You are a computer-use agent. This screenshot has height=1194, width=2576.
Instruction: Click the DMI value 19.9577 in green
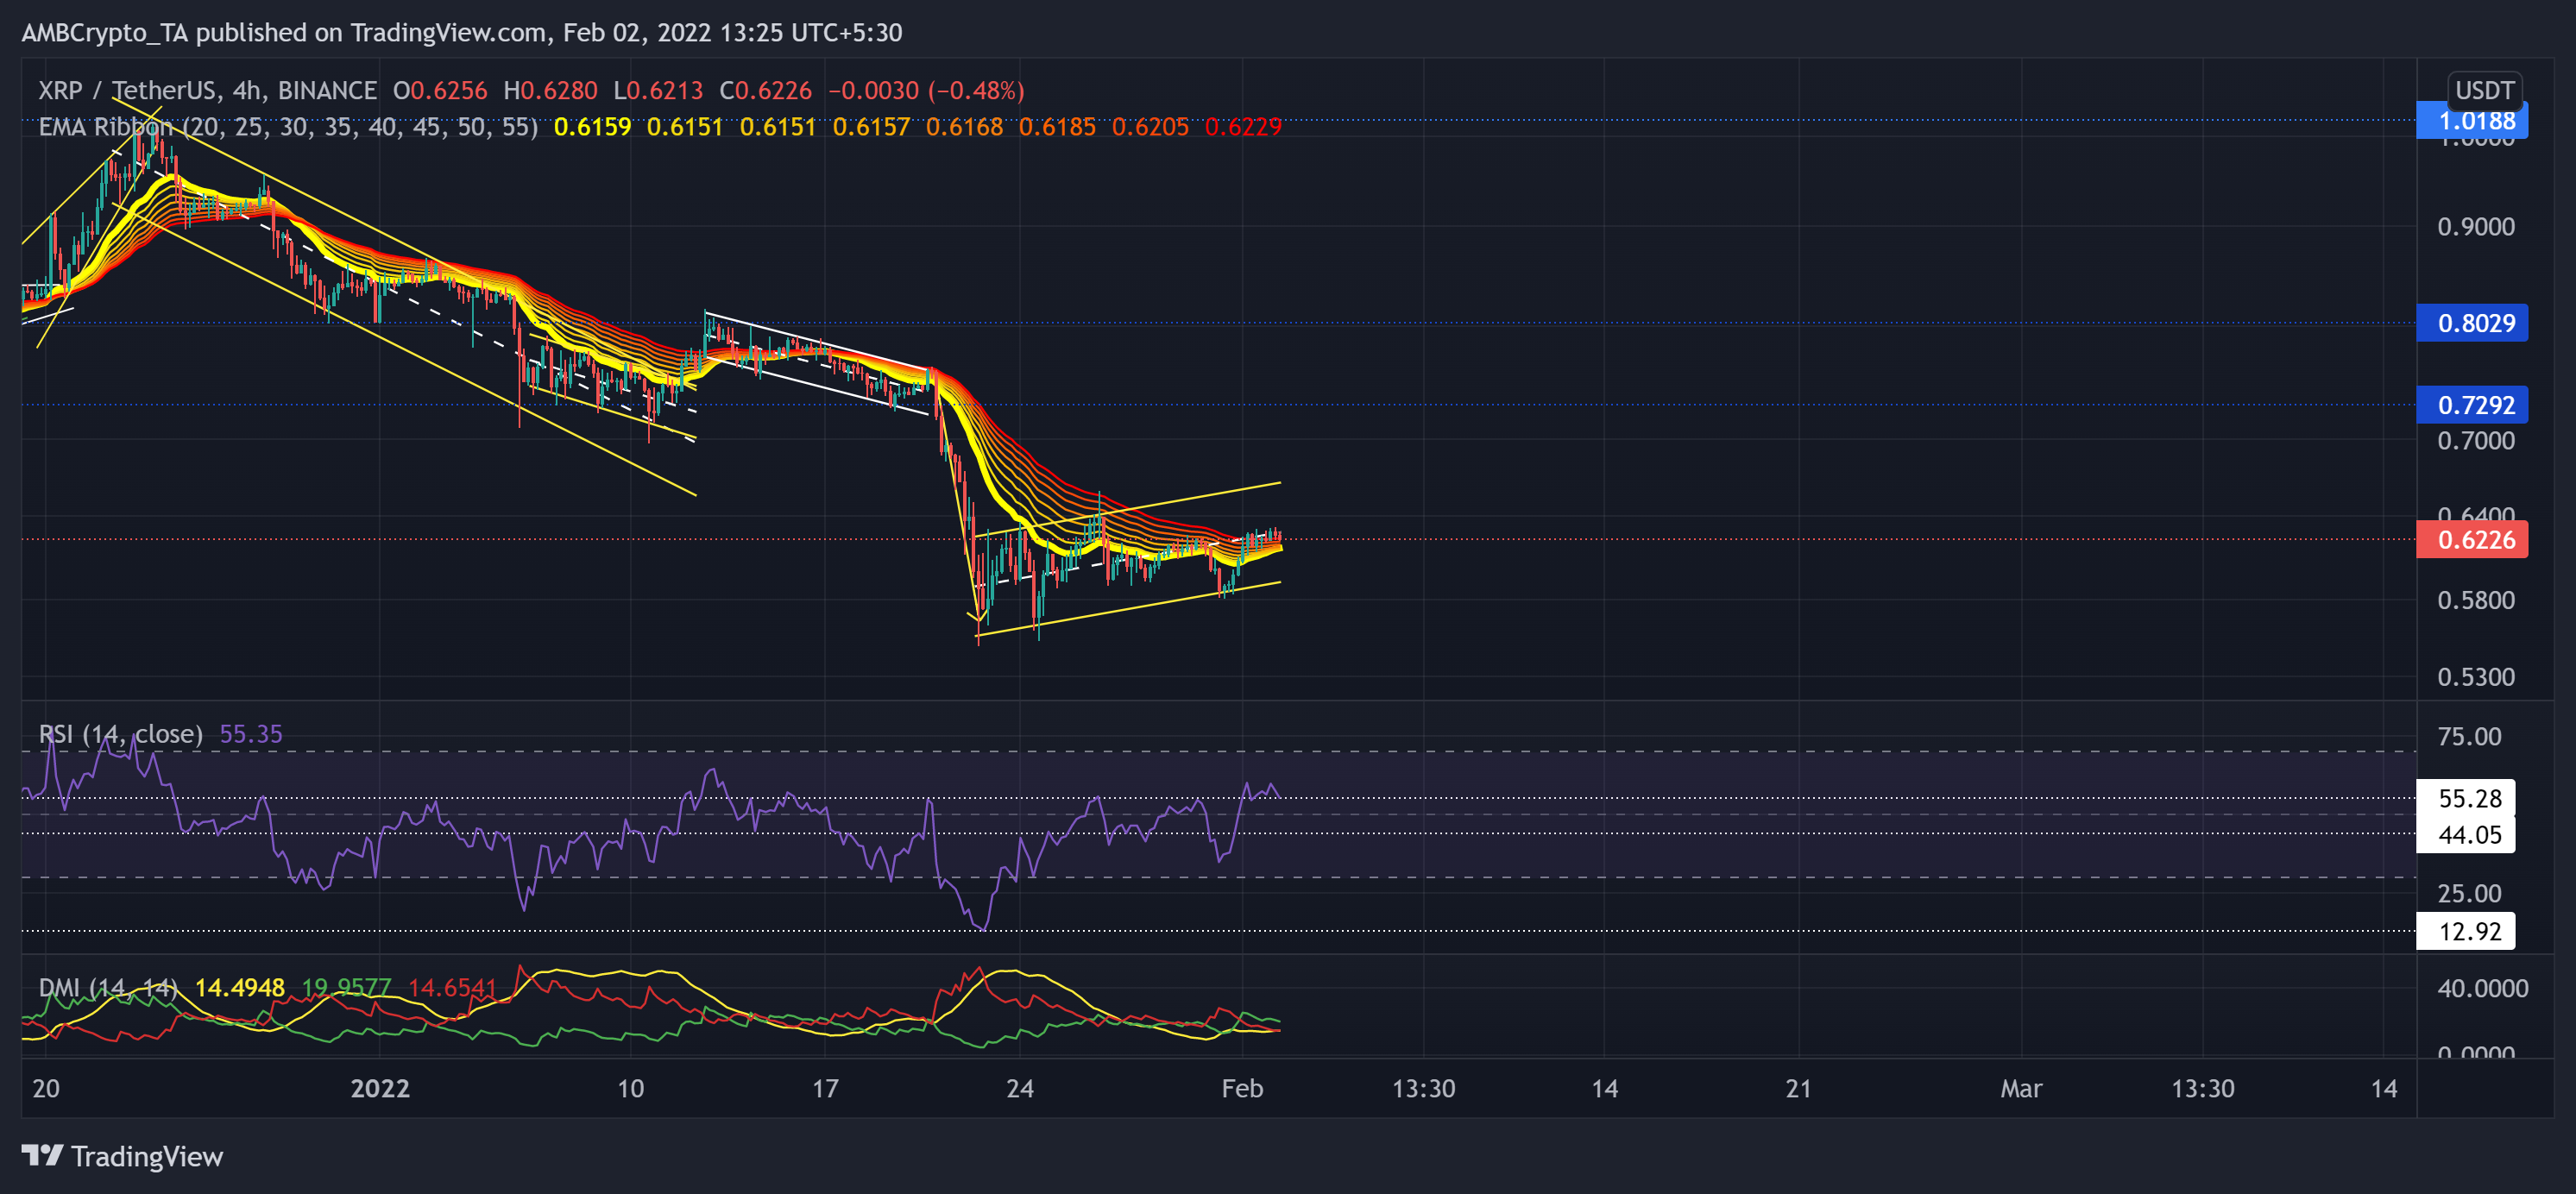pos(347,988)
